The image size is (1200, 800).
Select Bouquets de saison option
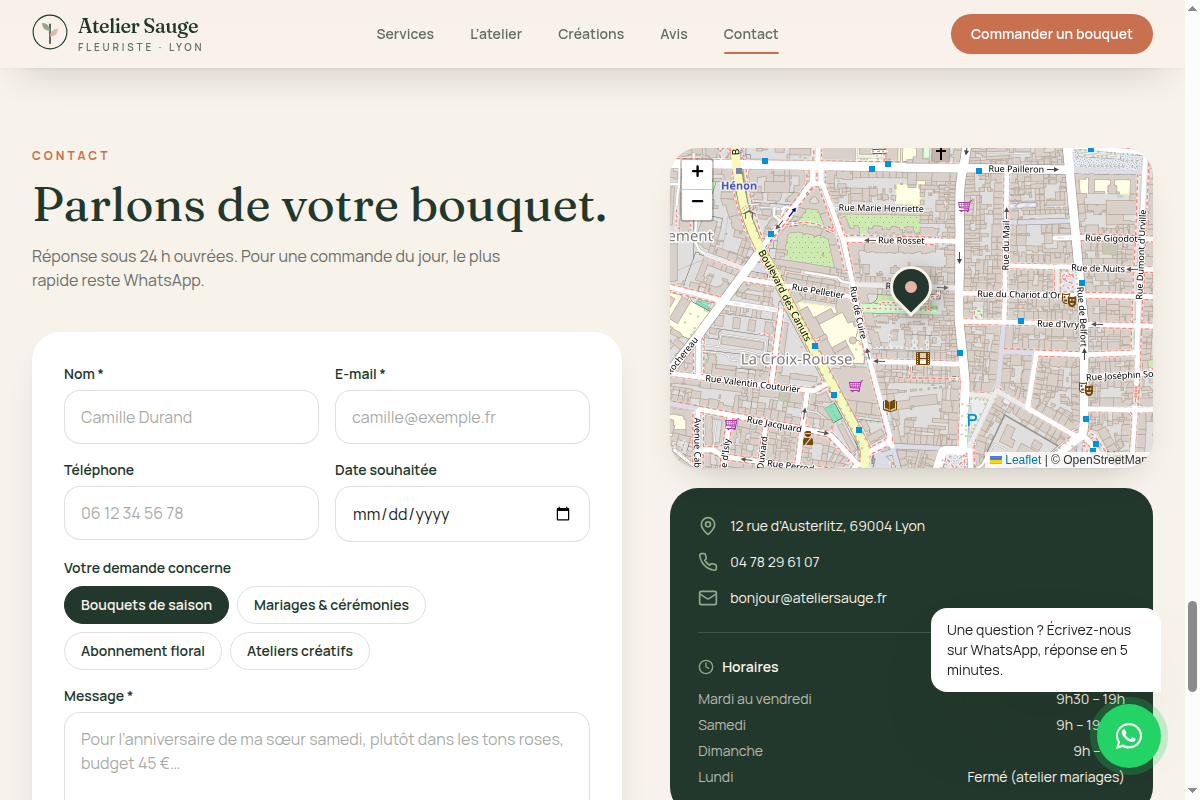pyautogui.click(x=146, y=605)
